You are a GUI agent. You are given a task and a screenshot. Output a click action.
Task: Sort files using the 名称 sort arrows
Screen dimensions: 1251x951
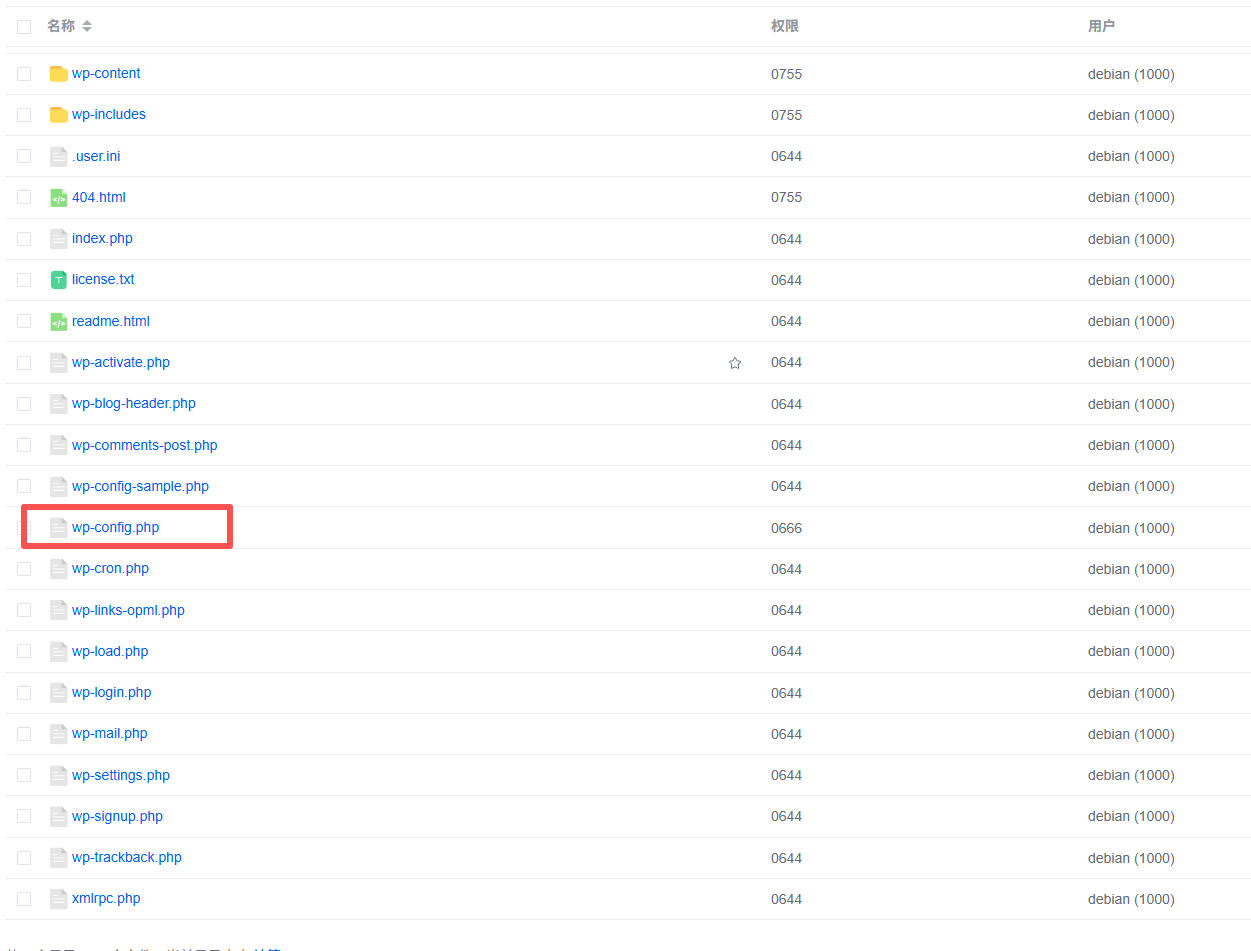(x=87, y=27)
